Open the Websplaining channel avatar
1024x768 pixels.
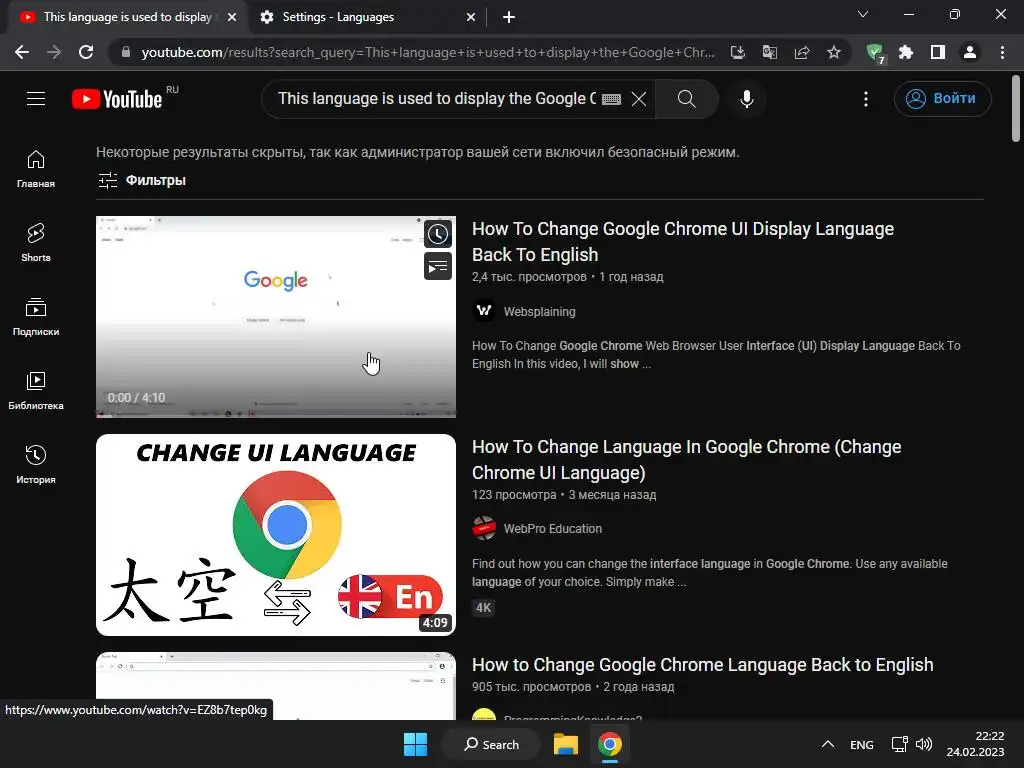[484, 311]
